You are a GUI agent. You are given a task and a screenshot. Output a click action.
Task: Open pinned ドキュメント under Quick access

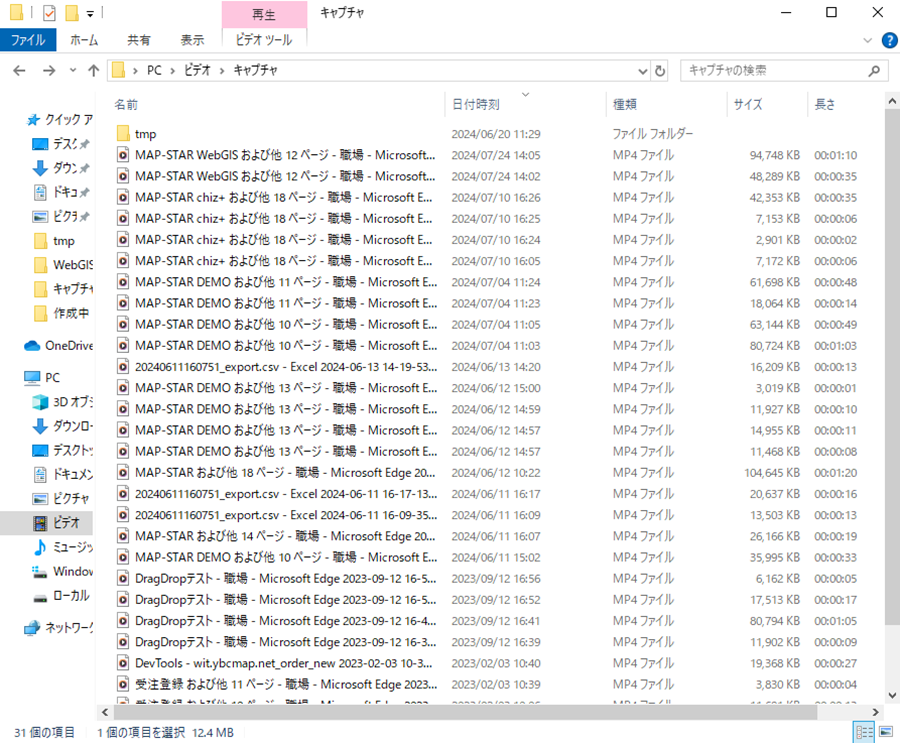[63, 192]
